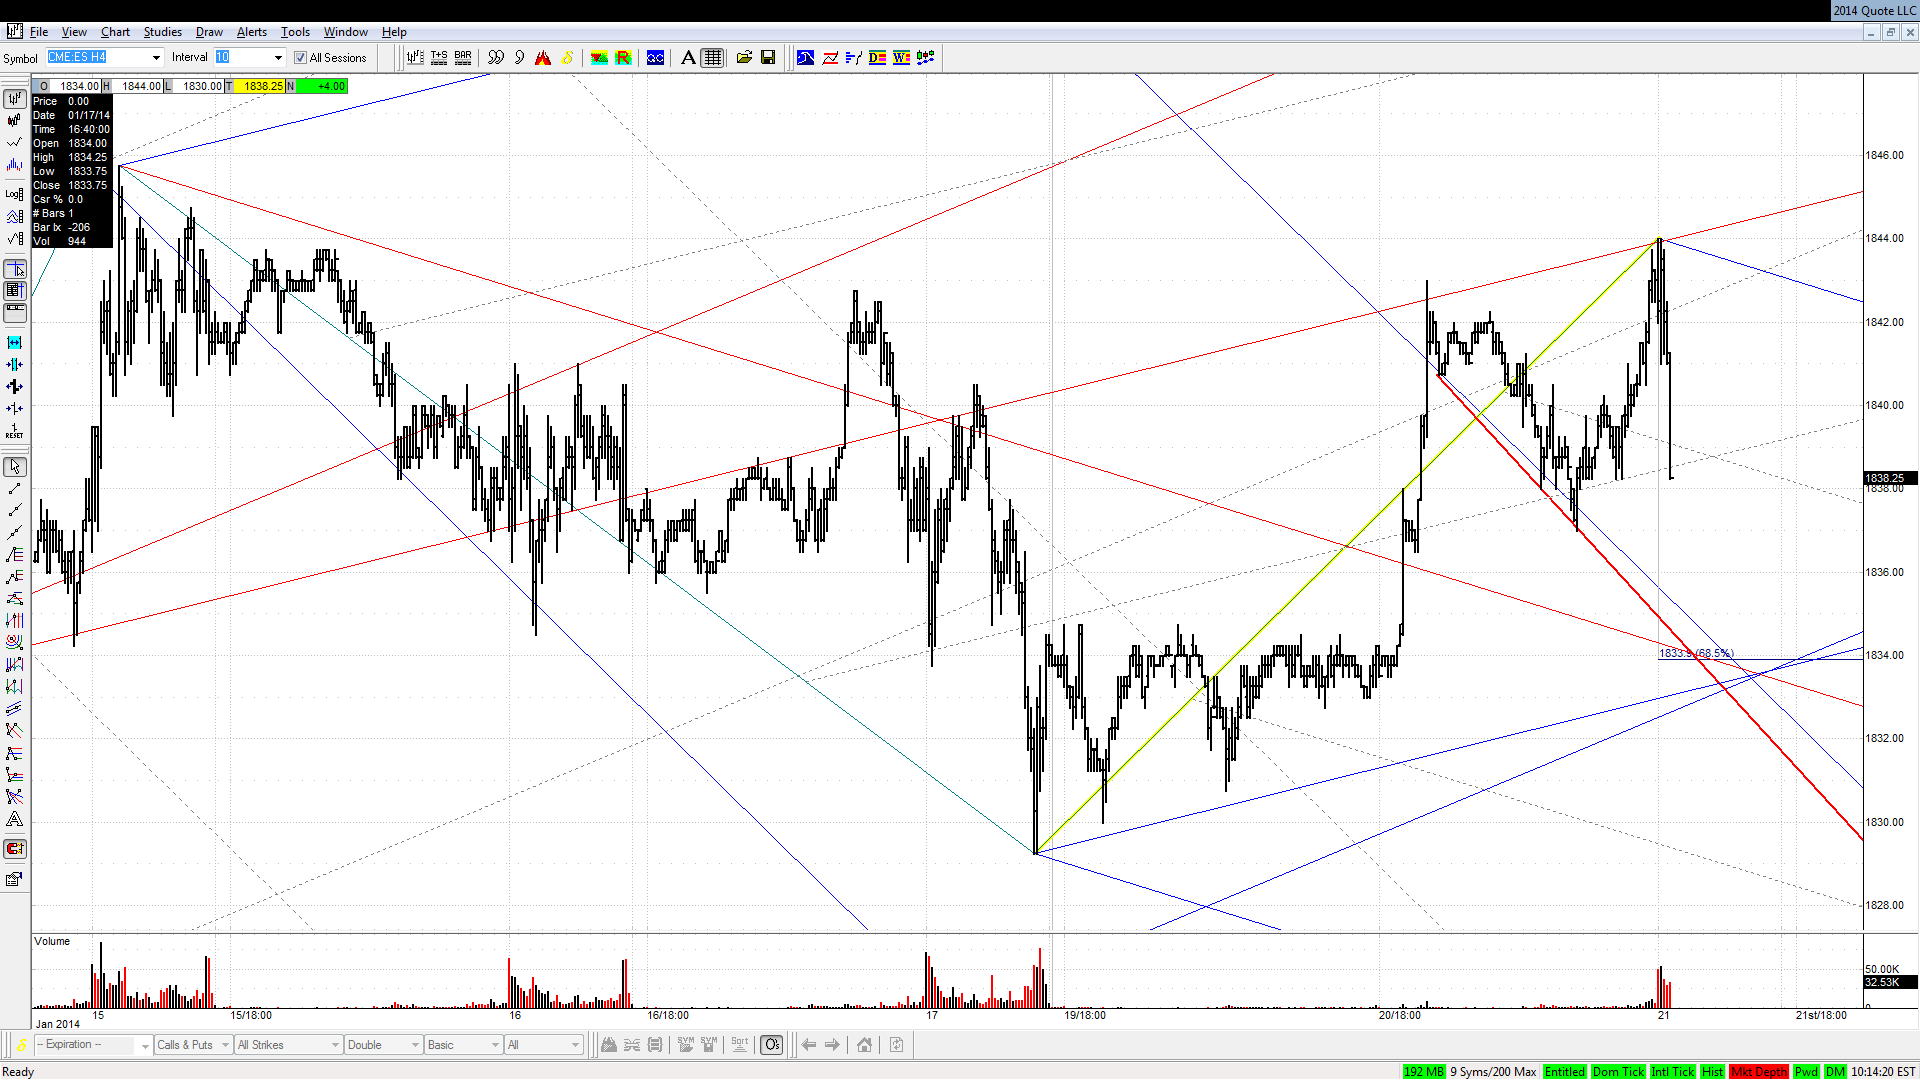Open the Chart menu

click(x=115, y=32)
